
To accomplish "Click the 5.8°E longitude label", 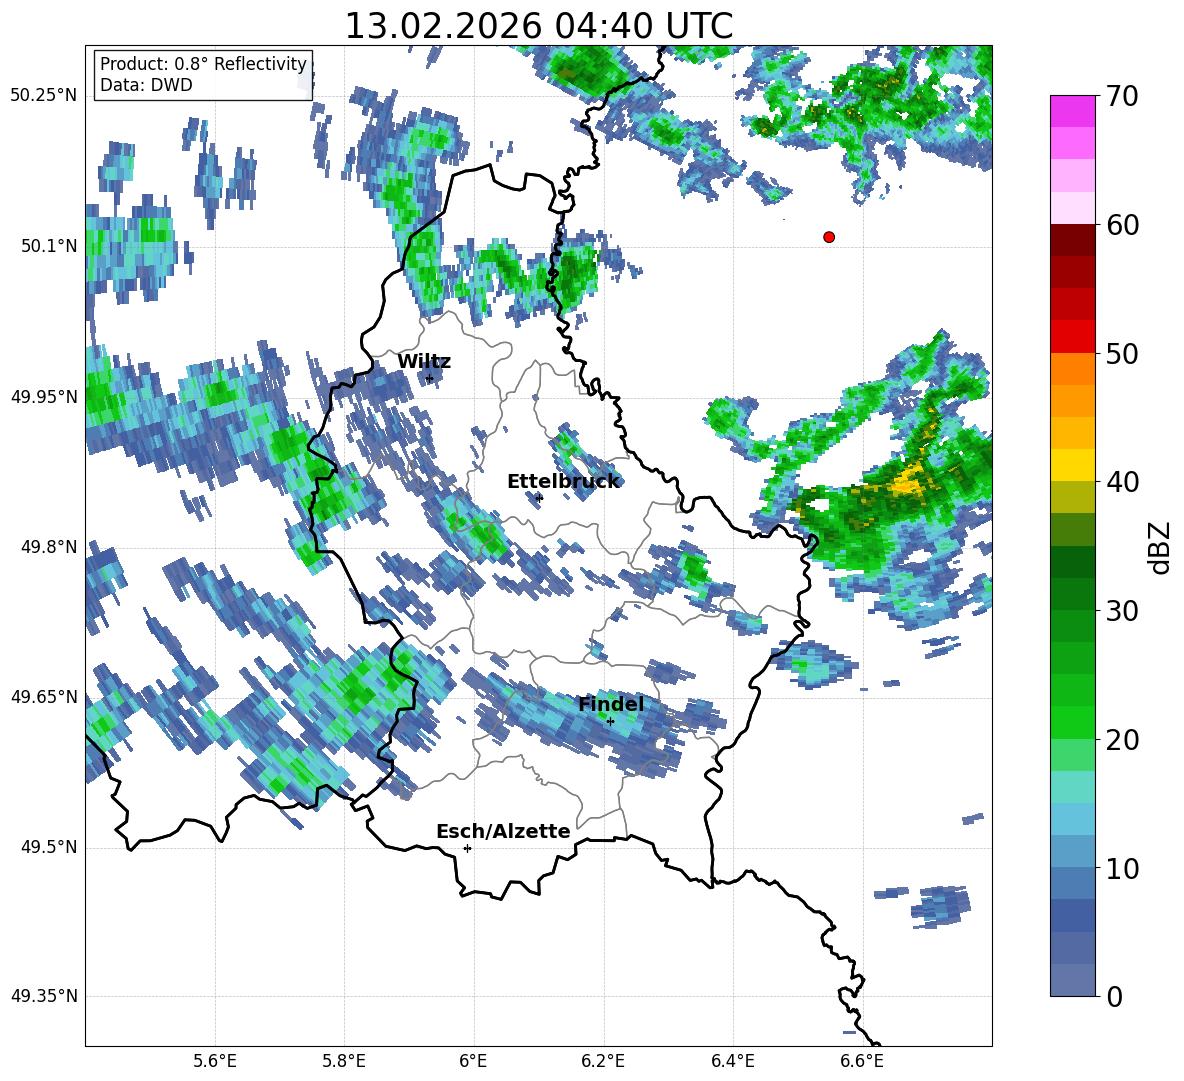I will pyautogui.click(x=344, y=1061).
